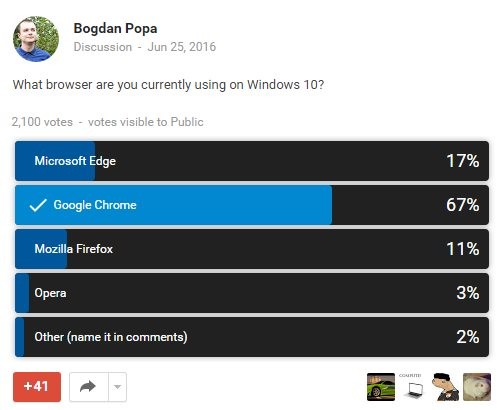The image size is (502, 410).
Task: Click the cartoon man commenter avatar
Action: tap(445, 387)
